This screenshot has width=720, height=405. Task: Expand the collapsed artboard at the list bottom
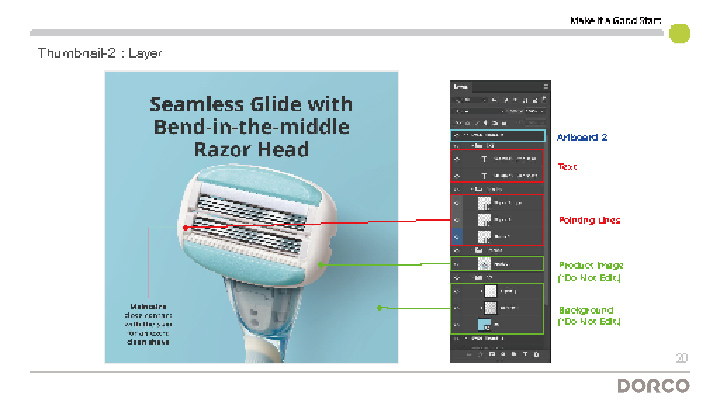coord(467,338)
